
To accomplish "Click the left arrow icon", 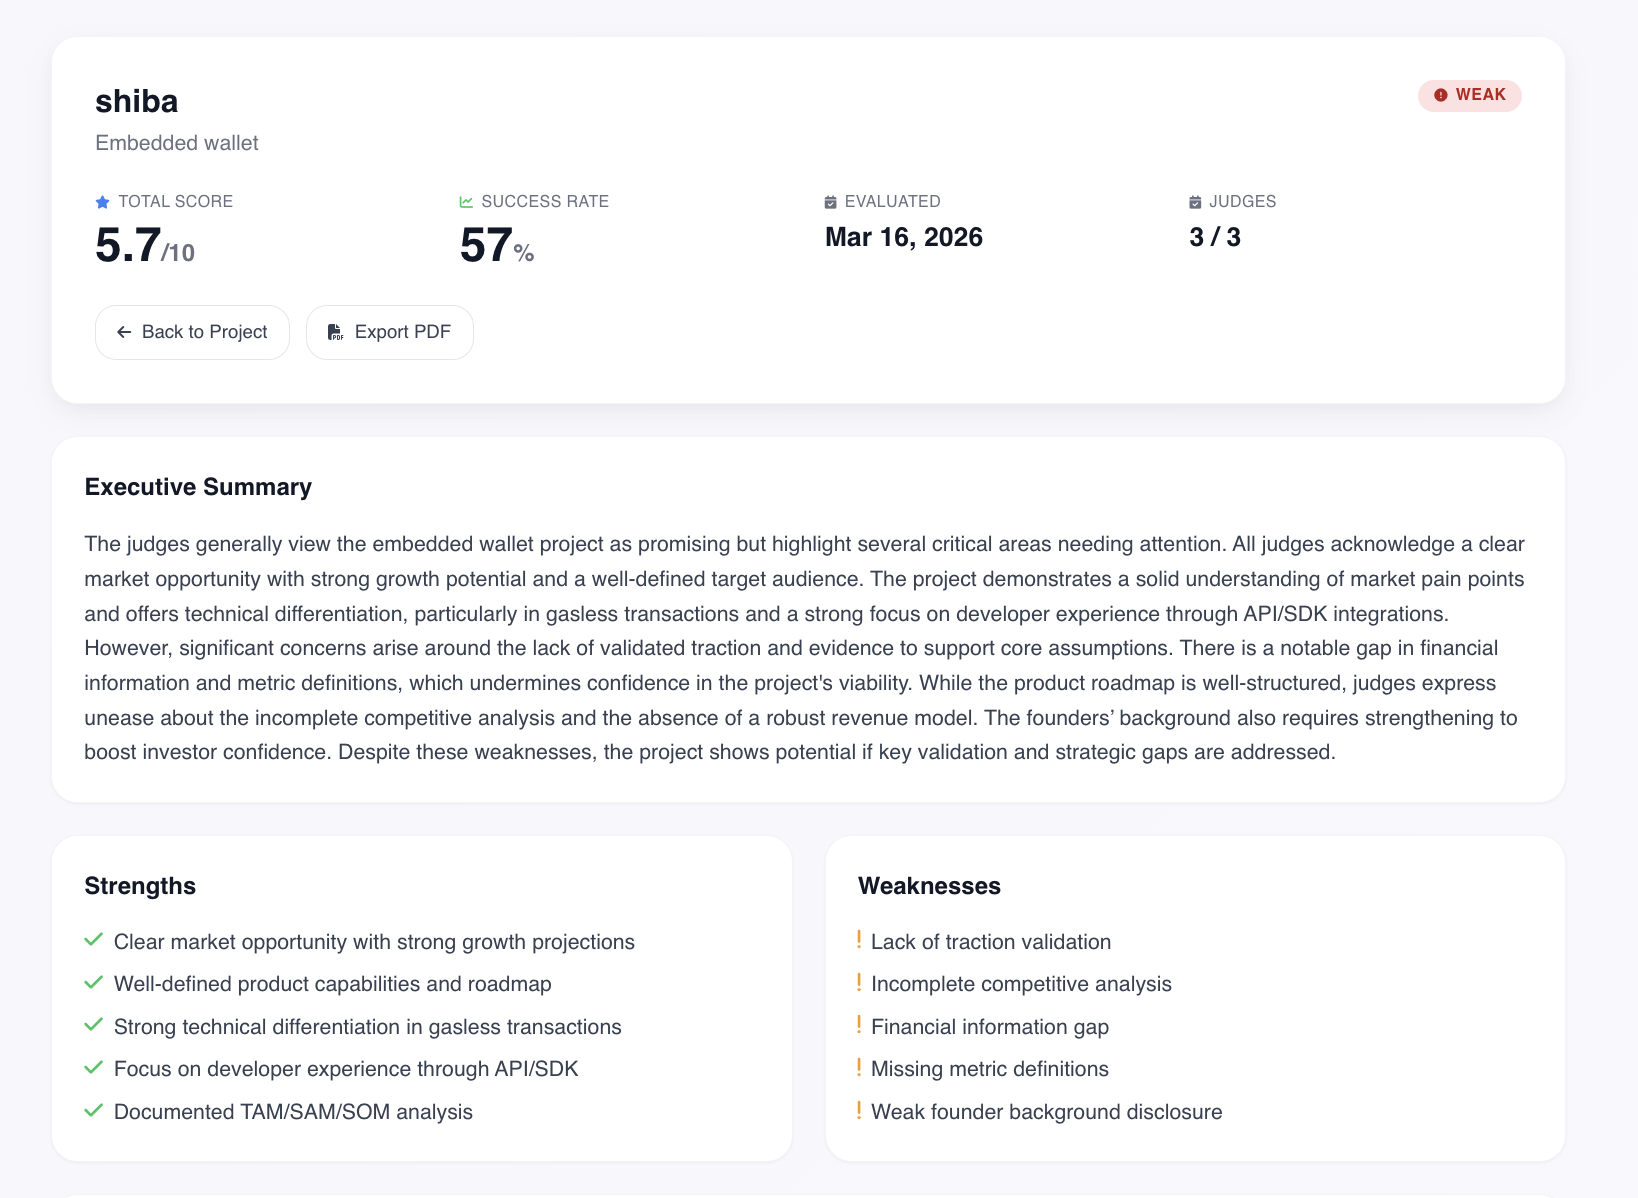I will click(x=124, y=332).
